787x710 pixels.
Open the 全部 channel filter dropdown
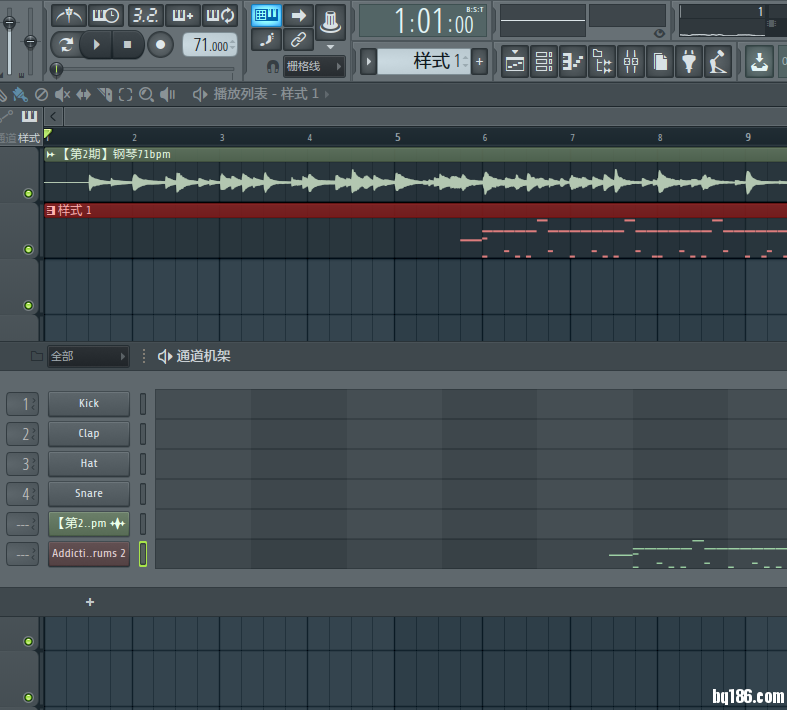pyautogui.click(x=88, y=356)
